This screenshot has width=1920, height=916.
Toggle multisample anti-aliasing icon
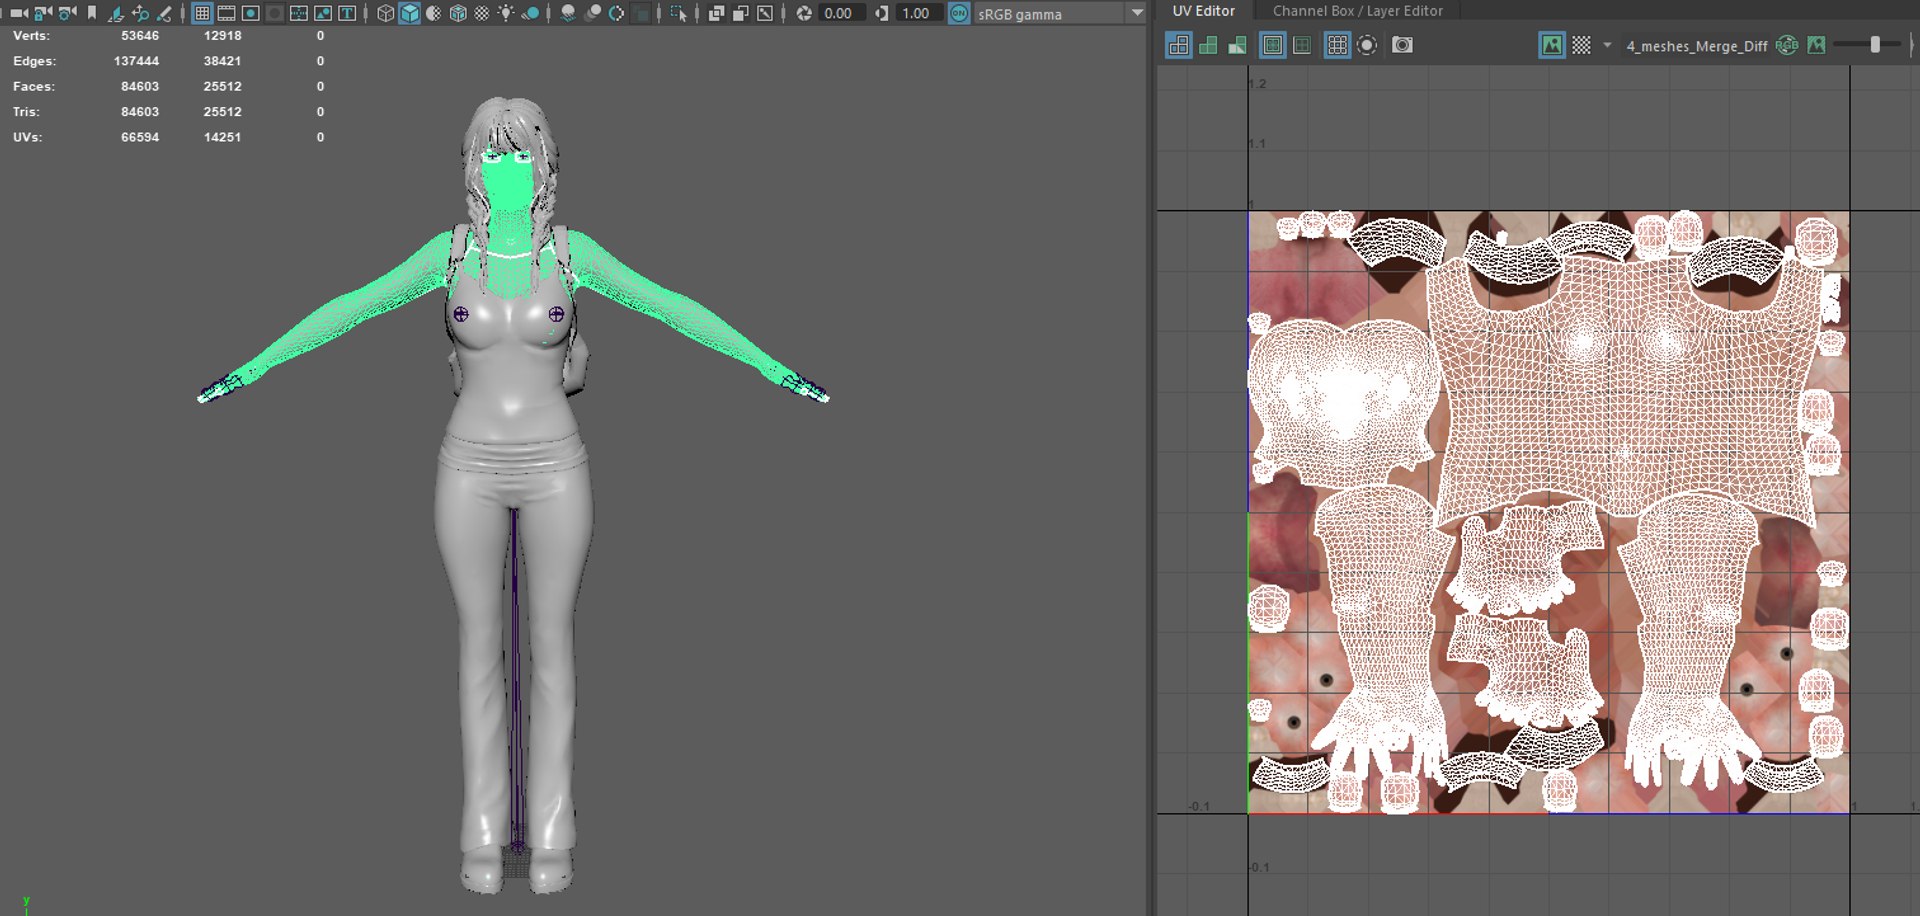(616, 13)
